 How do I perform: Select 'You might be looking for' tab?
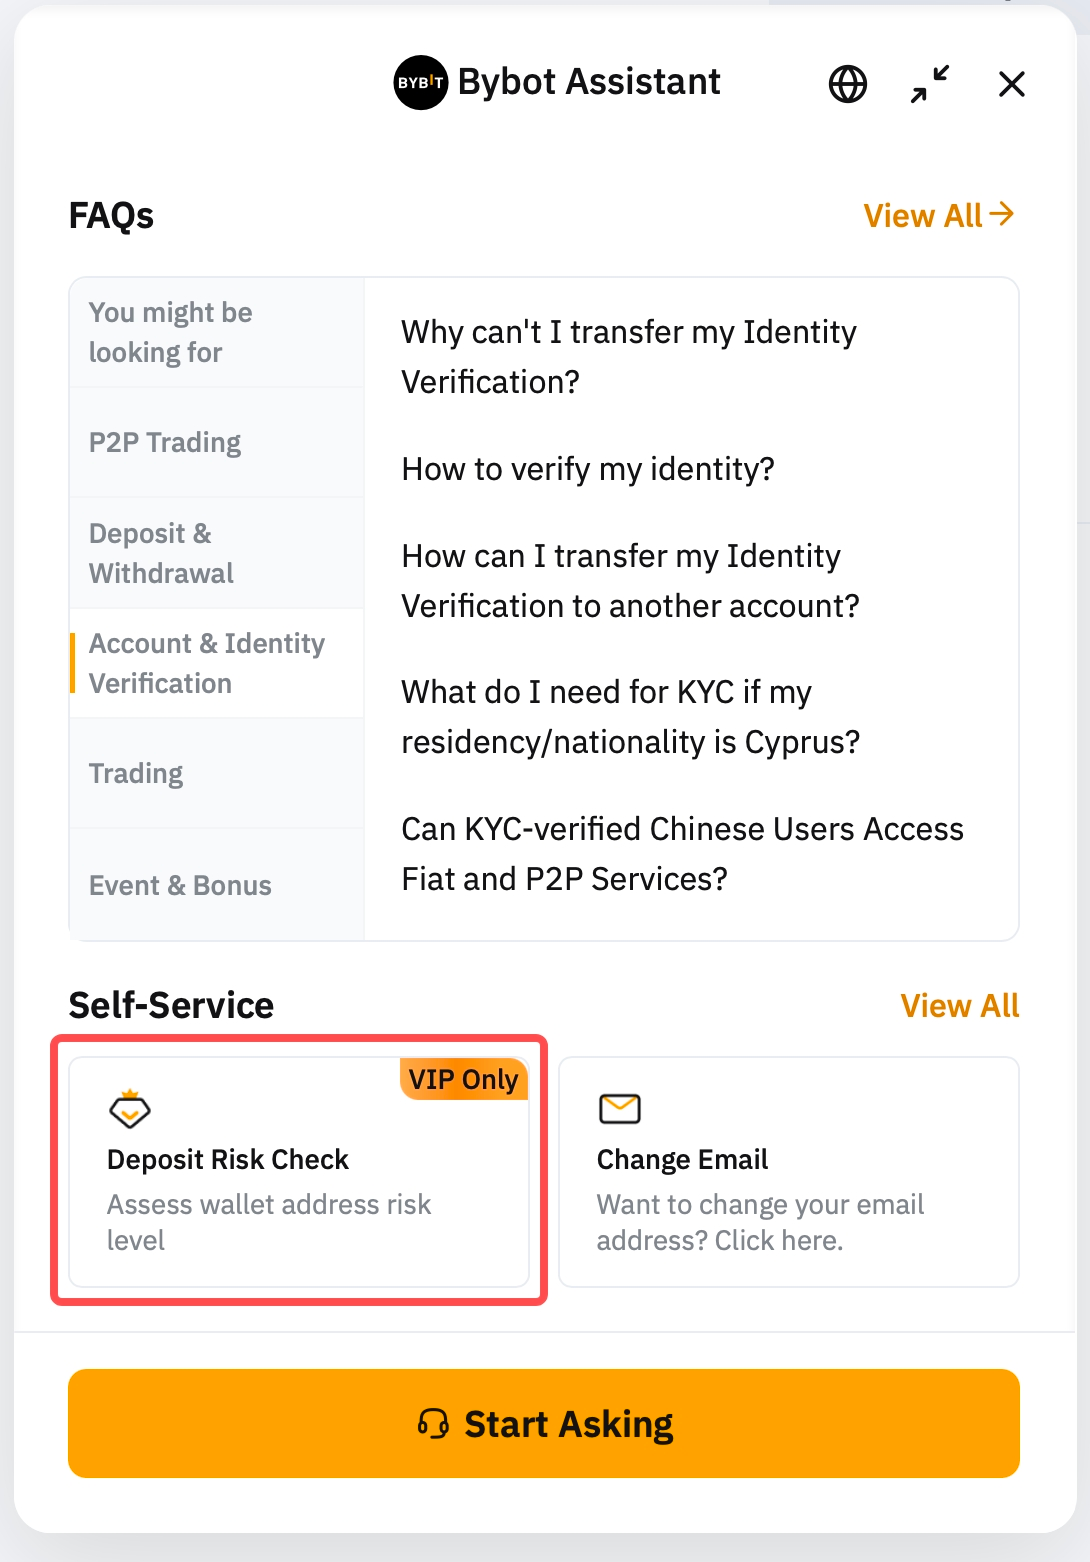click(170, 332)
